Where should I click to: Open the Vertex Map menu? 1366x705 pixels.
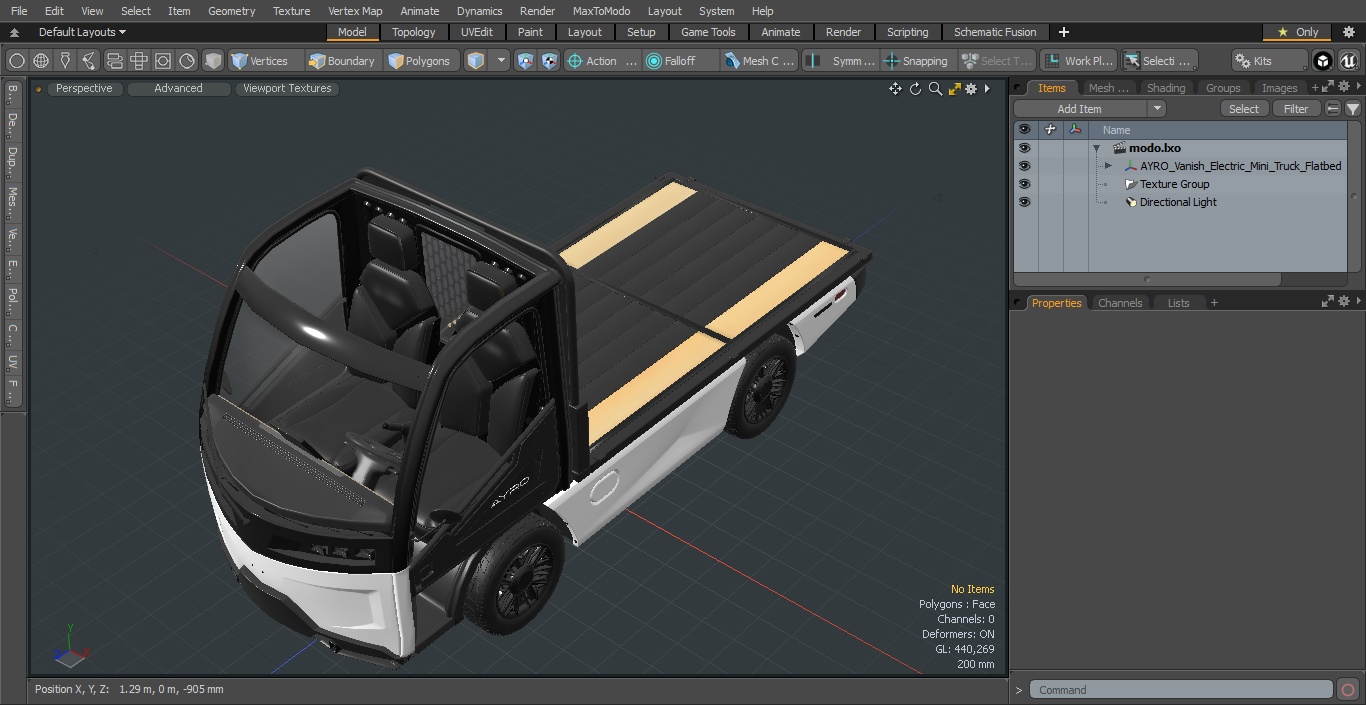coord(355,11)
